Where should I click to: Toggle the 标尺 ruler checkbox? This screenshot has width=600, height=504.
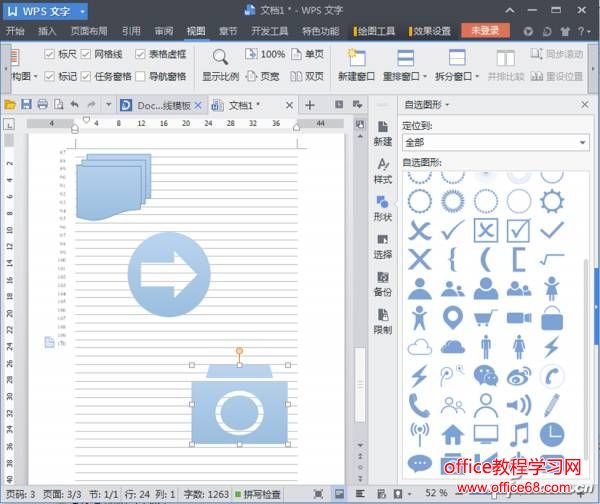pos(50,54)
